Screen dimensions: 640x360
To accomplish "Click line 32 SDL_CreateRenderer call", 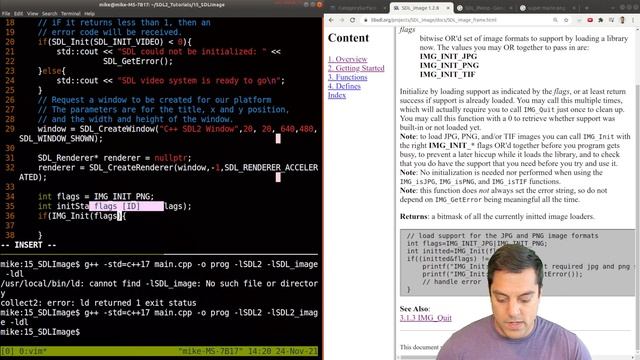I will tap(178, 168).
